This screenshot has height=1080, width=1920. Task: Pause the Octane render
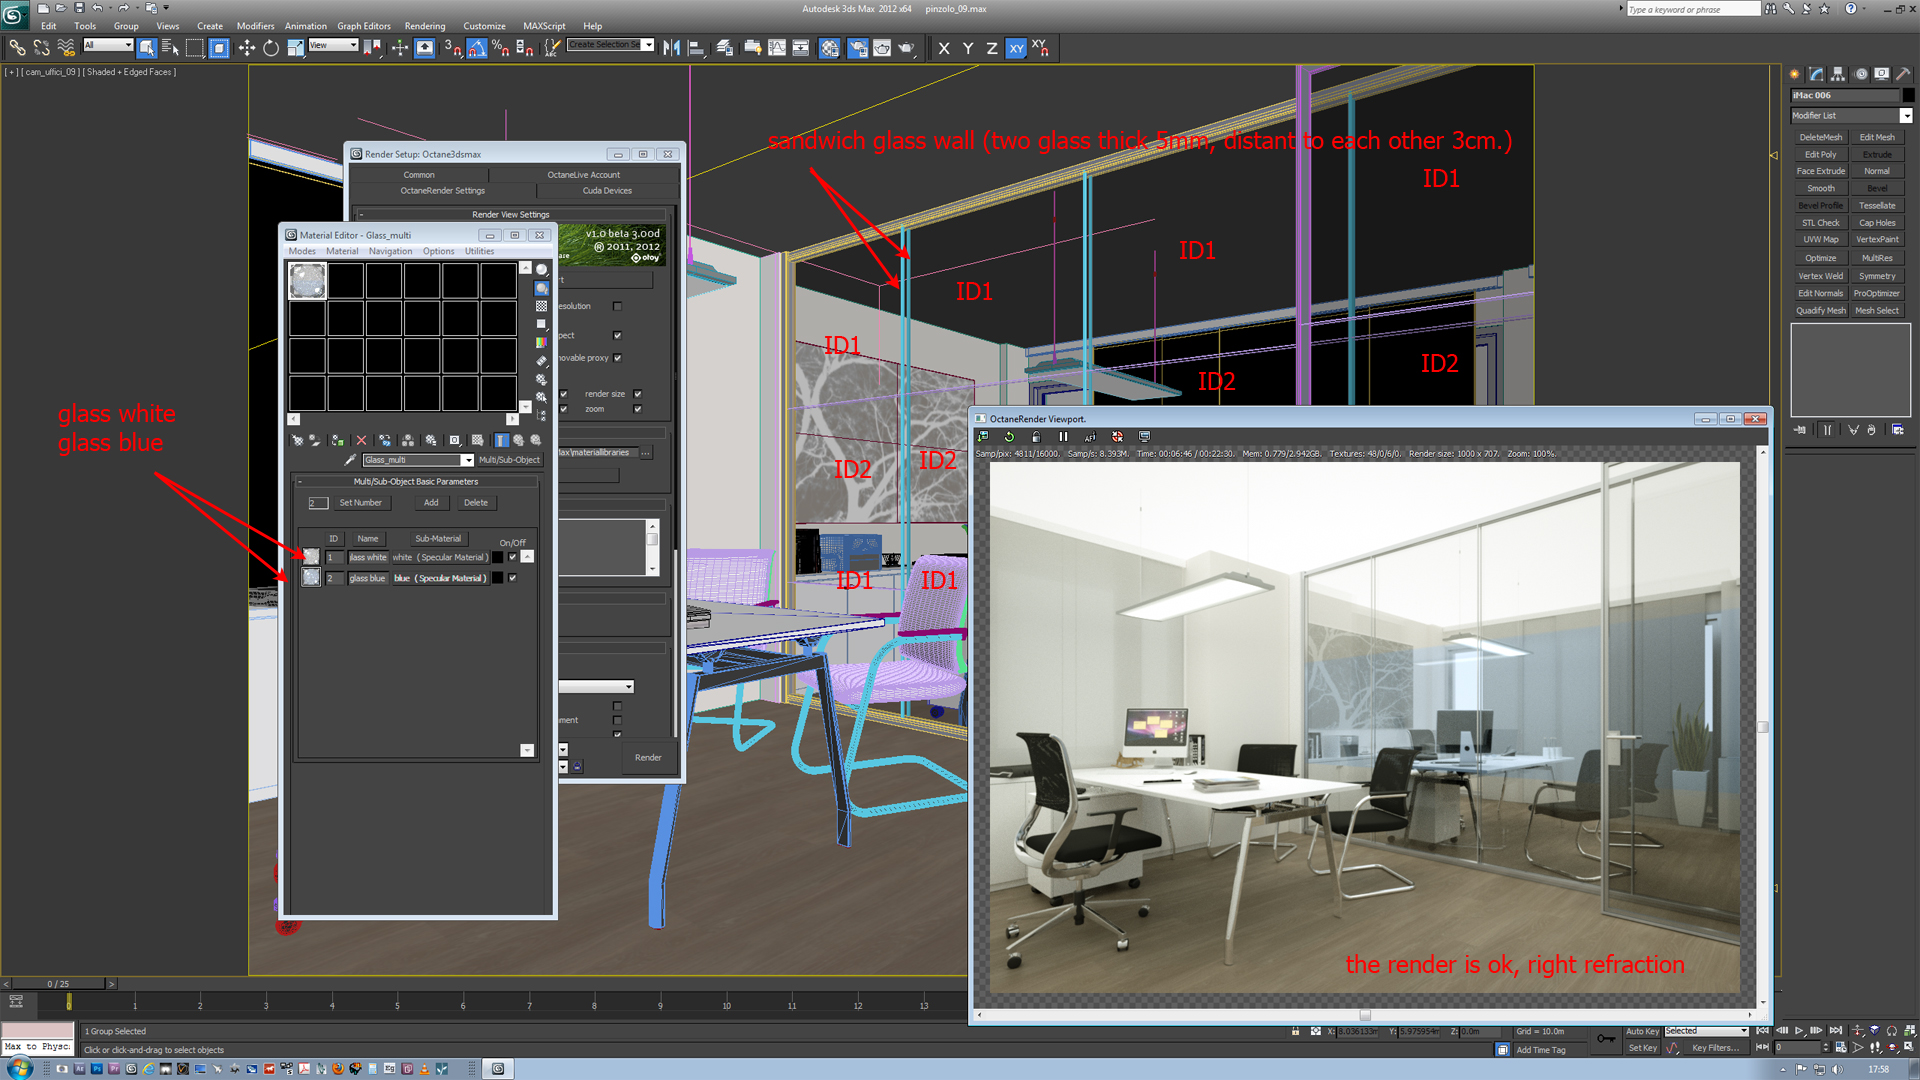tap(1063, 437)
